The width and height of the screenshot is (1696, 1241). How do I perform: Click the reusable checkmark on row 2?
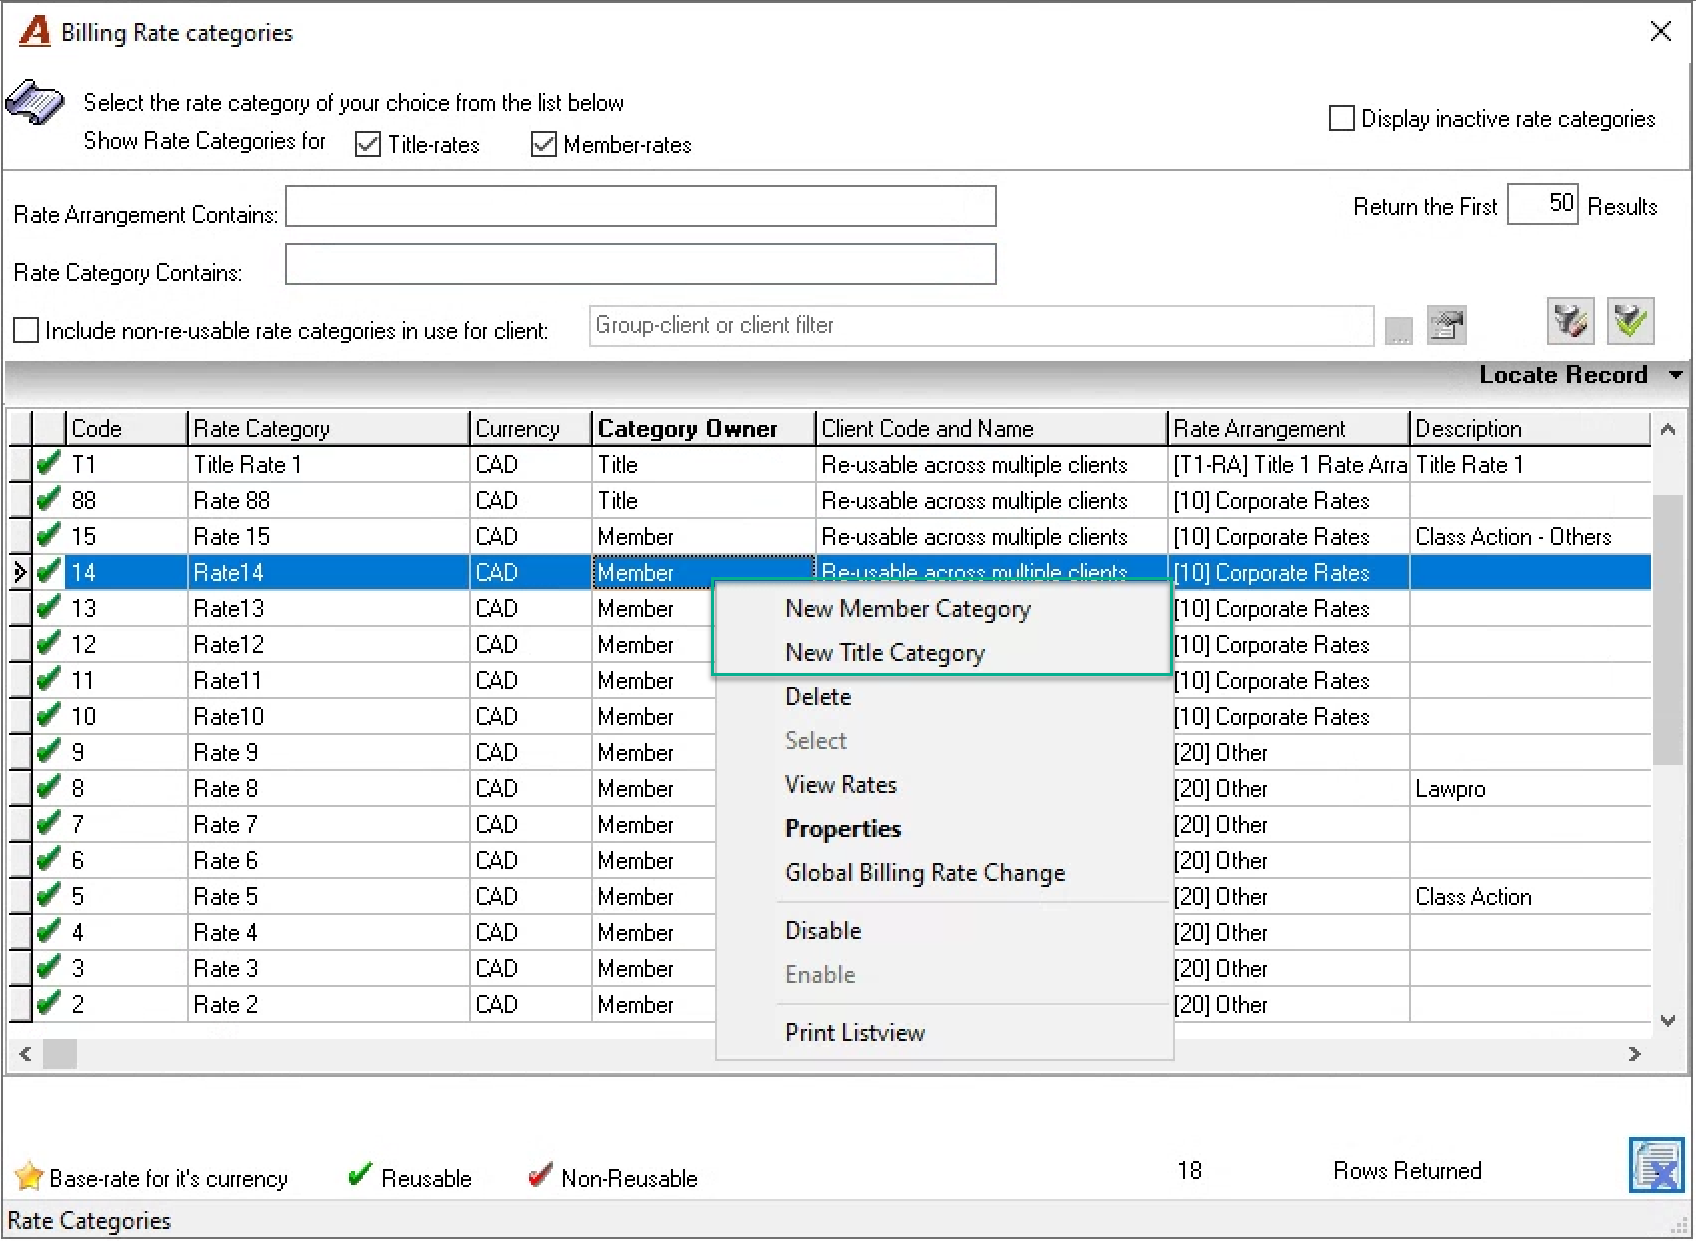pyautogui.click(x=48, y=1004)
